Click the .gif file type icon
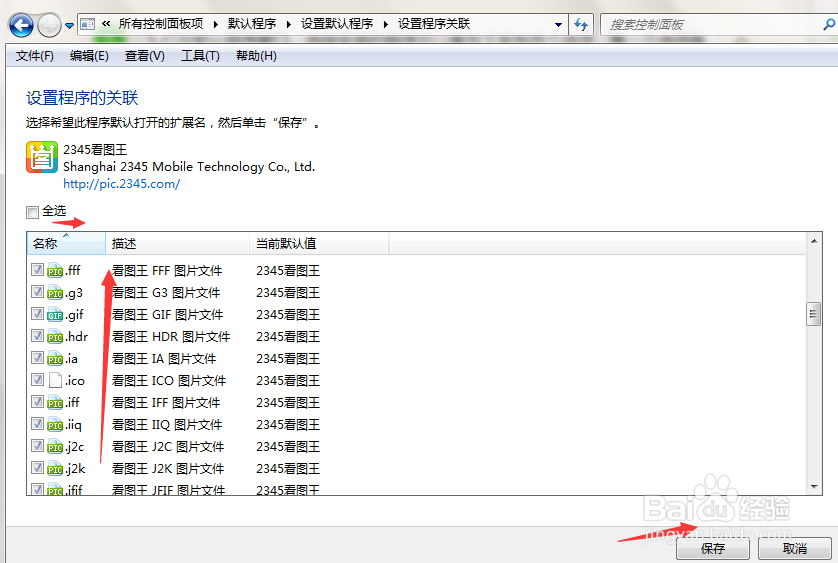This screenshot has height=563, width=838. (x=55, y=314)
